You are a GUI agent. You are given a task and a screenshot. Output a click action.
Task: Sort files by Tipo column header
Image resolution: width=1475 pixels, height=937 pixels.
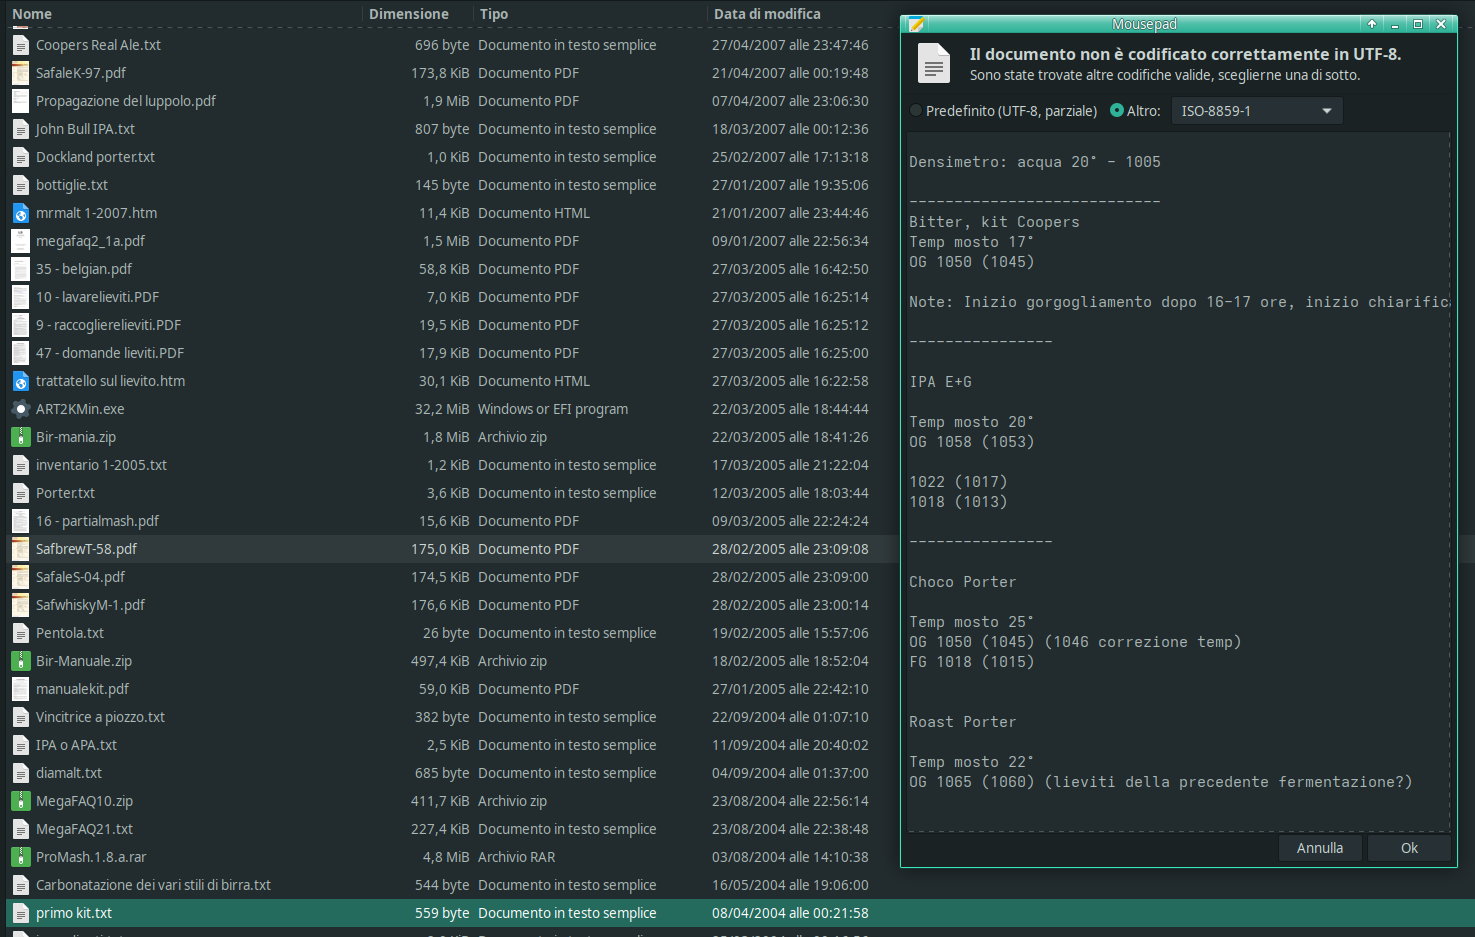tap(493, 14)
